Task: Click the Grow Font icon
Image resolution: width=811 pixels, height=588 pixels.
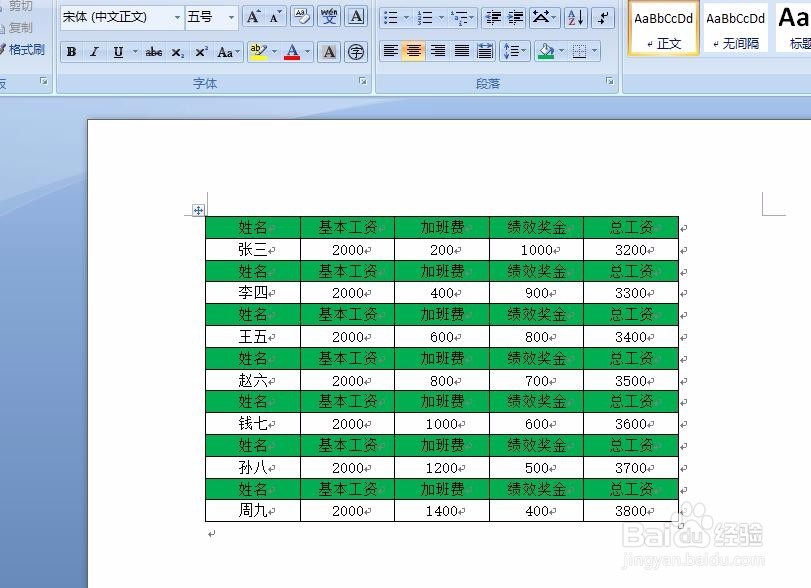Action: [253, 17]
